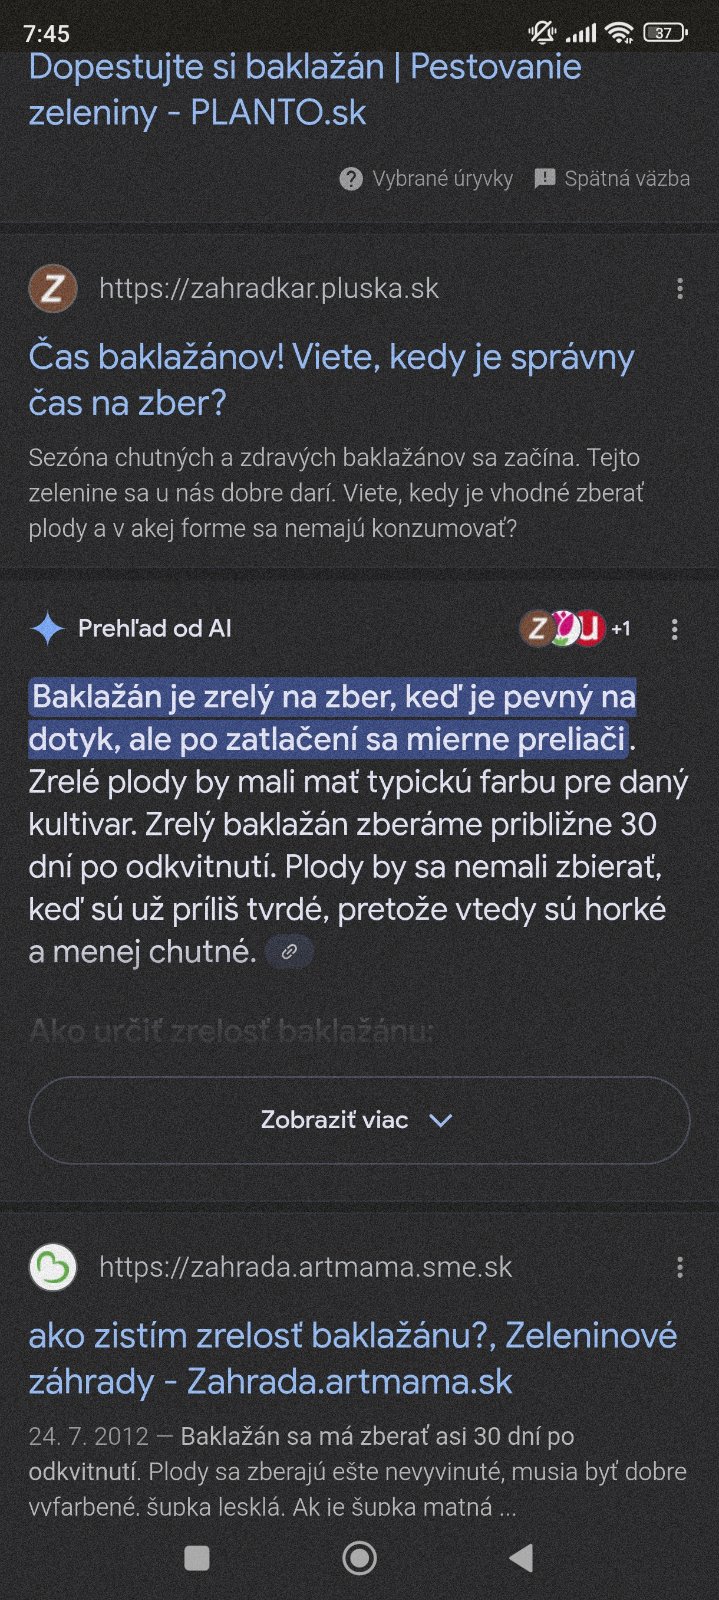
Task: Tap the Spätná väzba feedback icon
Action: (545, 179)
